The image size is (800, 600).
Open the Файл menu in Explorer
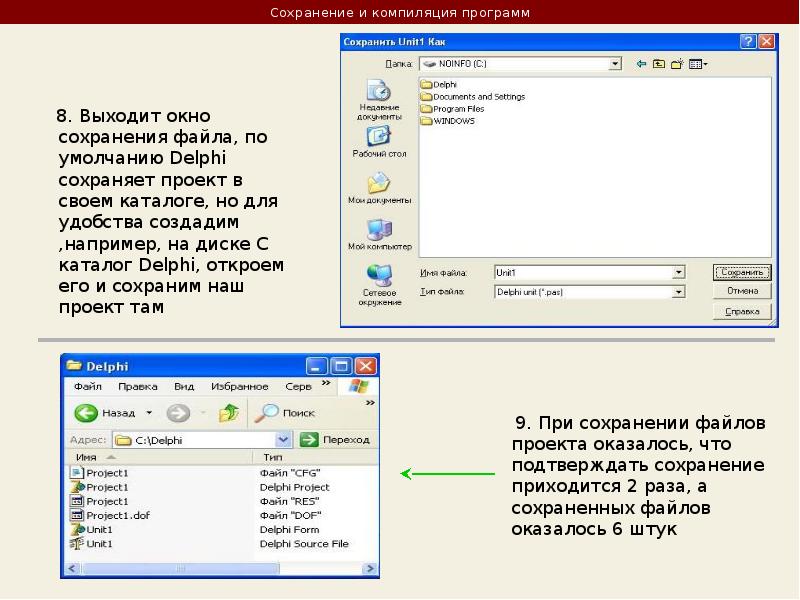point(87,386)
